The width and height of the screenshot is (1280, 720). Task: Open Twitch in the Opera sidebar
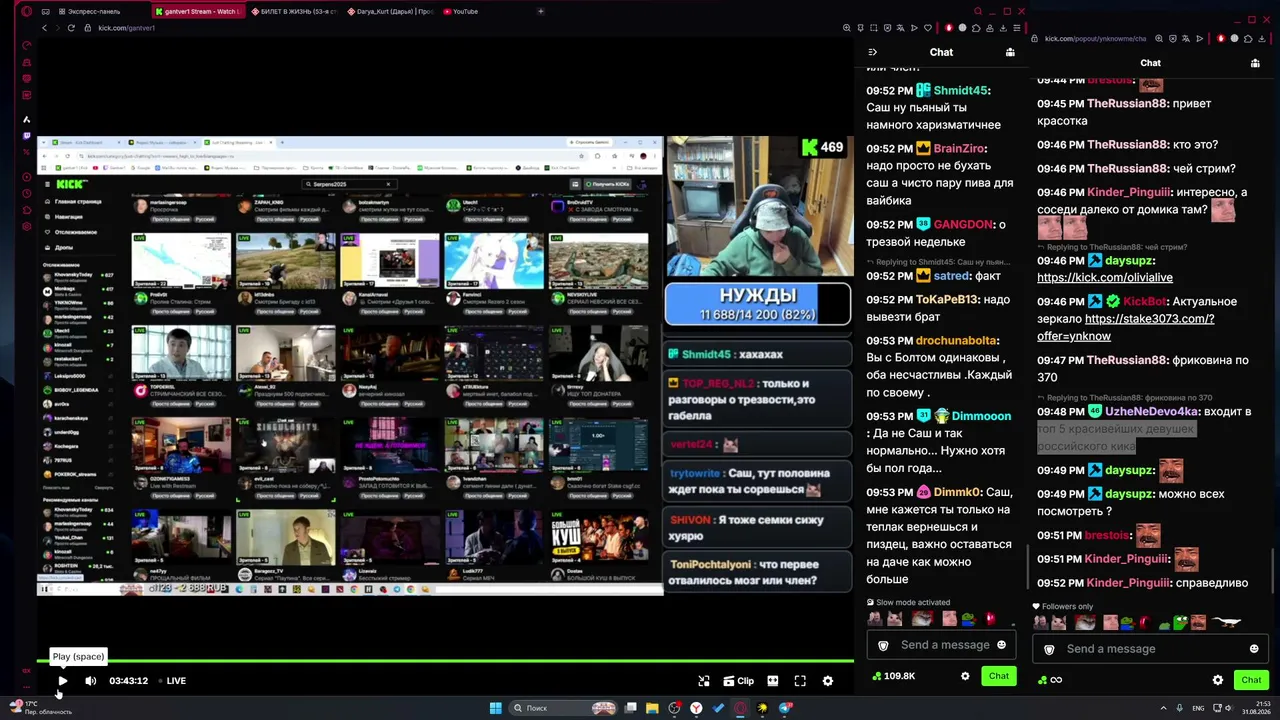click(x=27, y=136)
